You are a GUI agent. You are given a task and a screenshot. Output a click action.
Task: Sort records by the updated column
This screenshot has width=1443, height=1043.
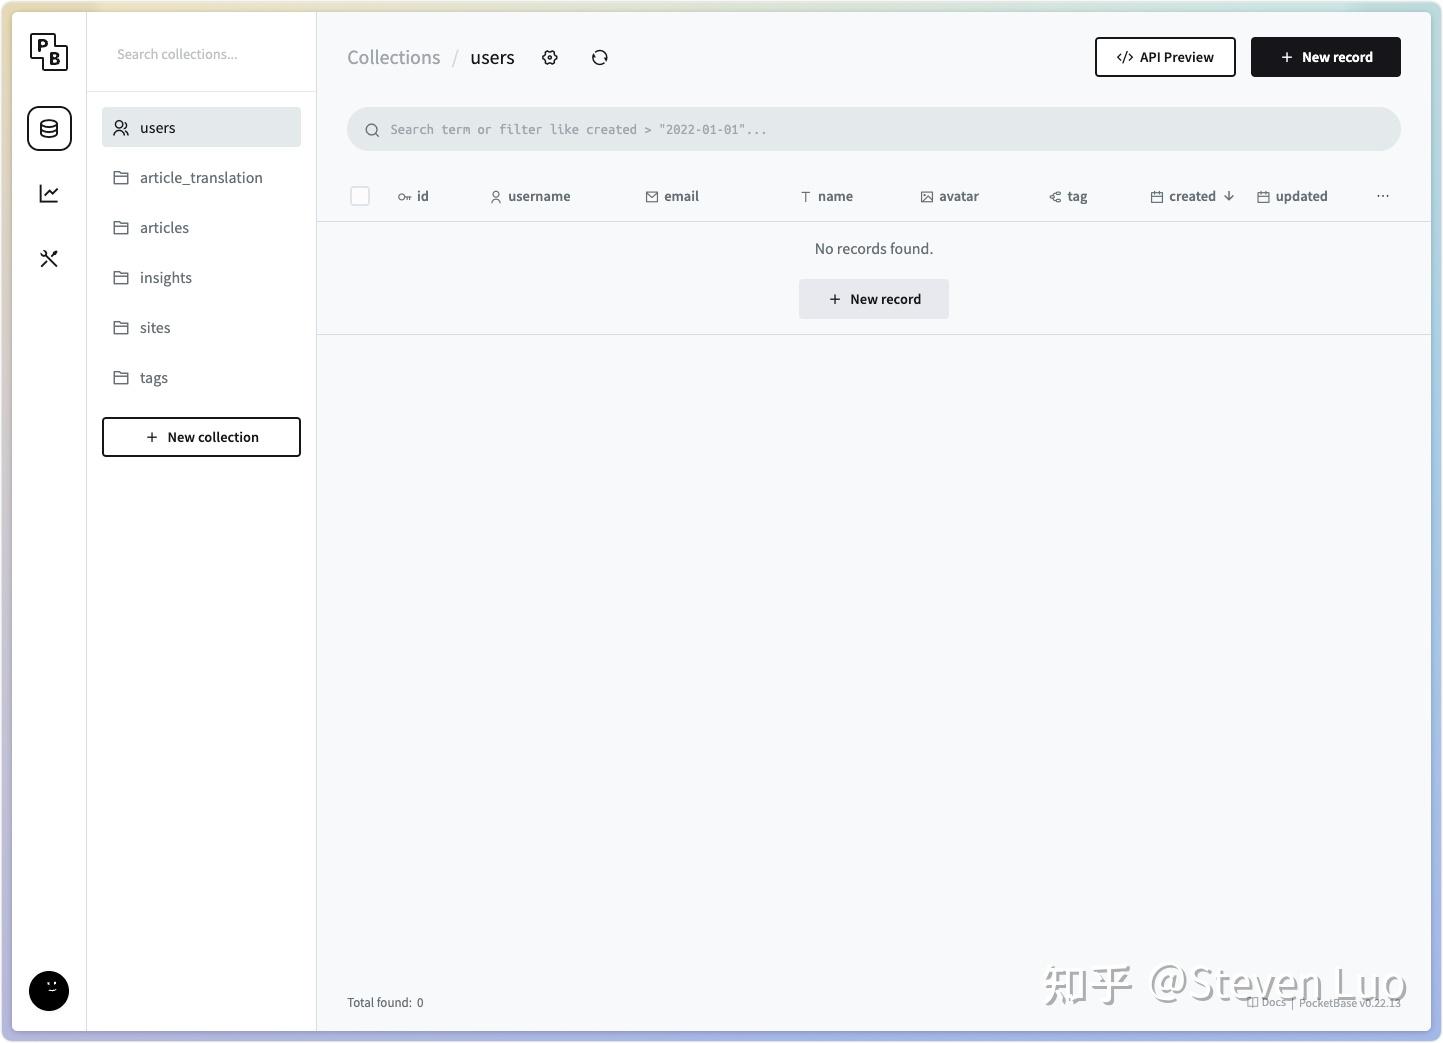point(1301,196)
